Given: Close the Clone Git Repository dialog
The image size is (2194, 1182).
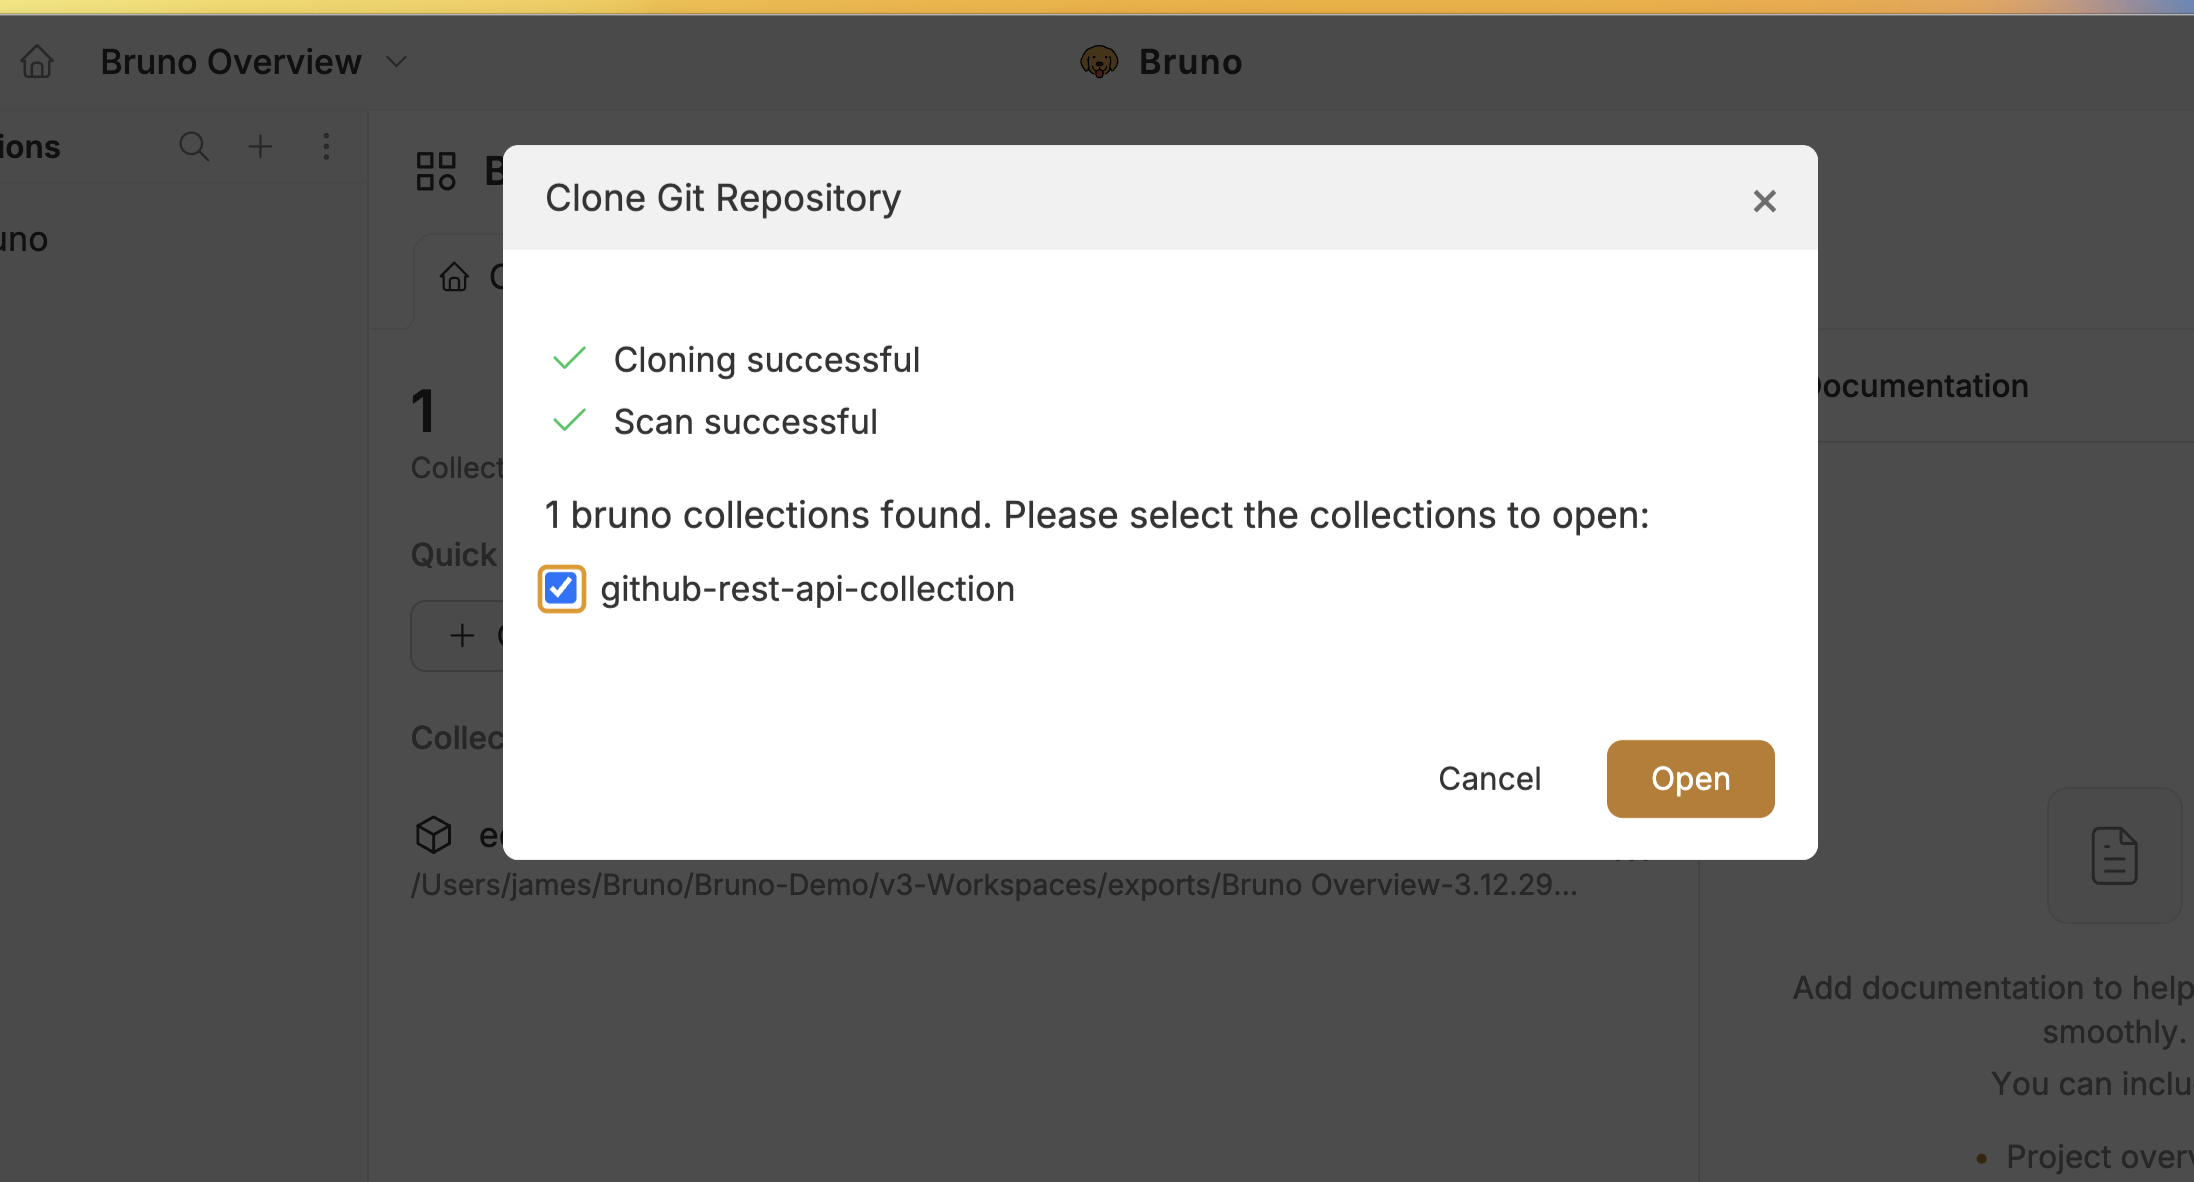Looking at the screenshot, I should coord(1764,200).
